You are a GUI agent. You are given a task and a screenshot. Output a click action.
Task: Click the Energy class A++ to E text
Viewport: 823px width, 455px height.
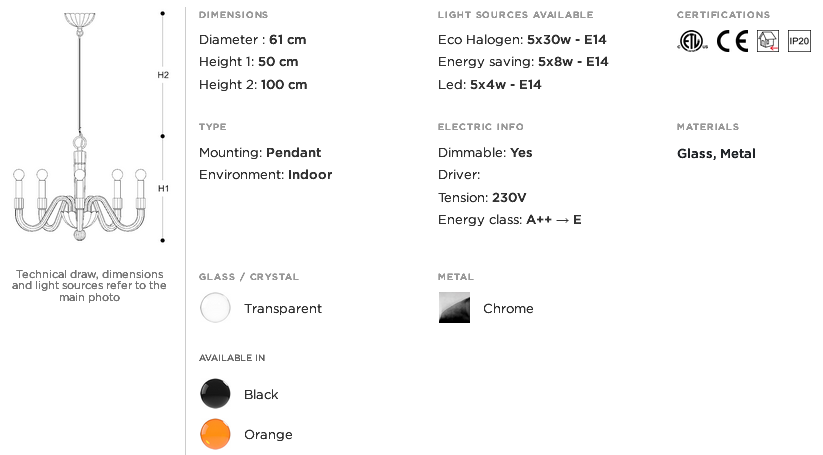[510, 220]
